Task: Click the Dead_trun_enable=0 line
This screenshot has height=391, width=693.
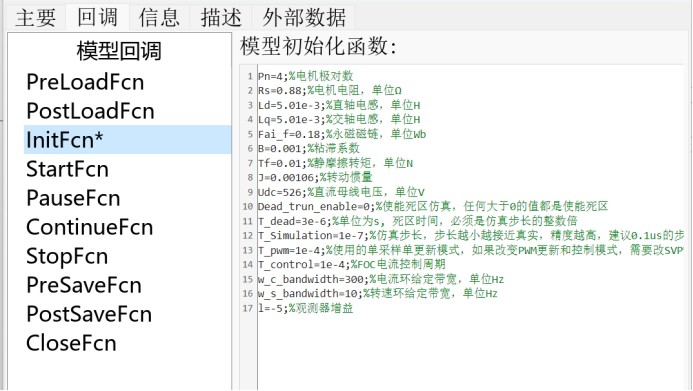Action: pyautogui.click(x=433, y=206)
